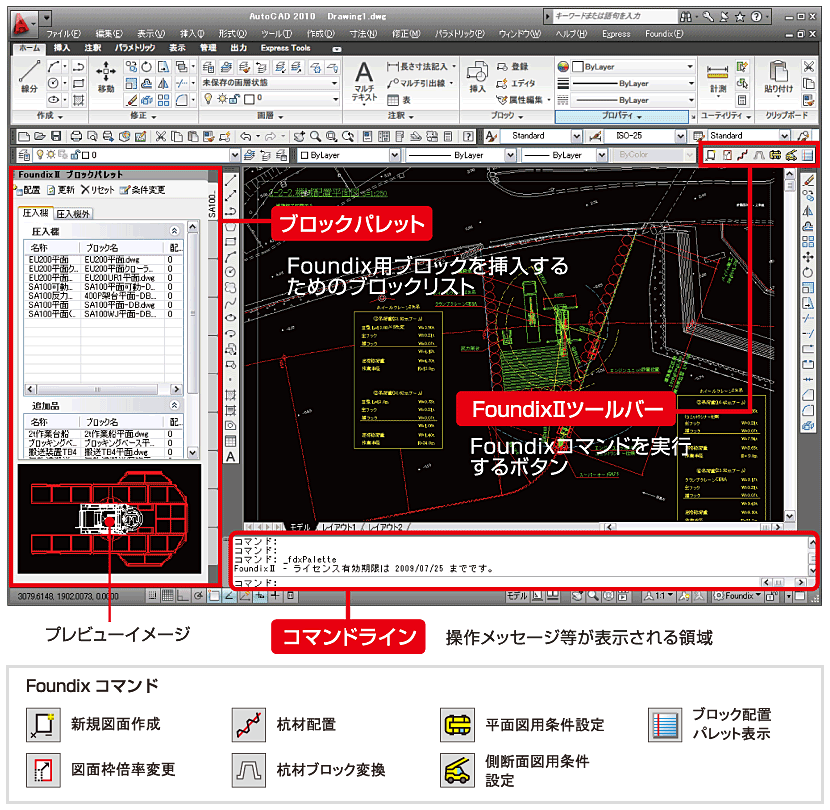Click the binoculars search icon in title bar
This screenshot has height=810, width=830.
(x=686, y=16)
